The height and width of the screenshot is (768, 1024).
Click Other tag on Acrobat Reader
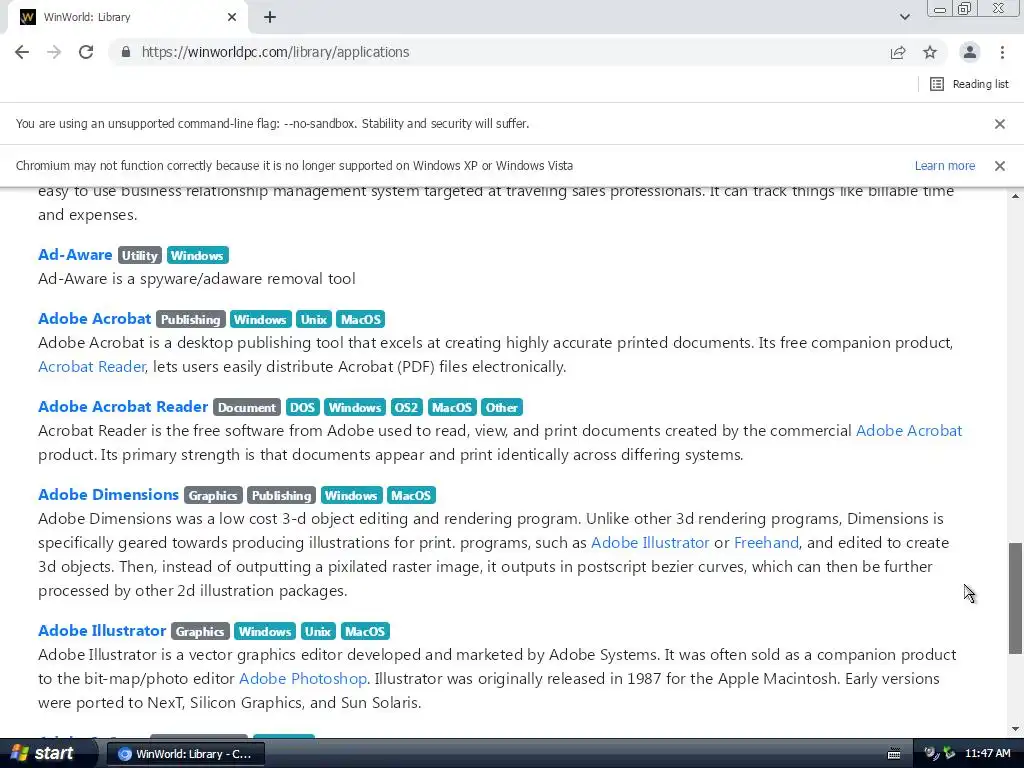(x=502, y=408)
